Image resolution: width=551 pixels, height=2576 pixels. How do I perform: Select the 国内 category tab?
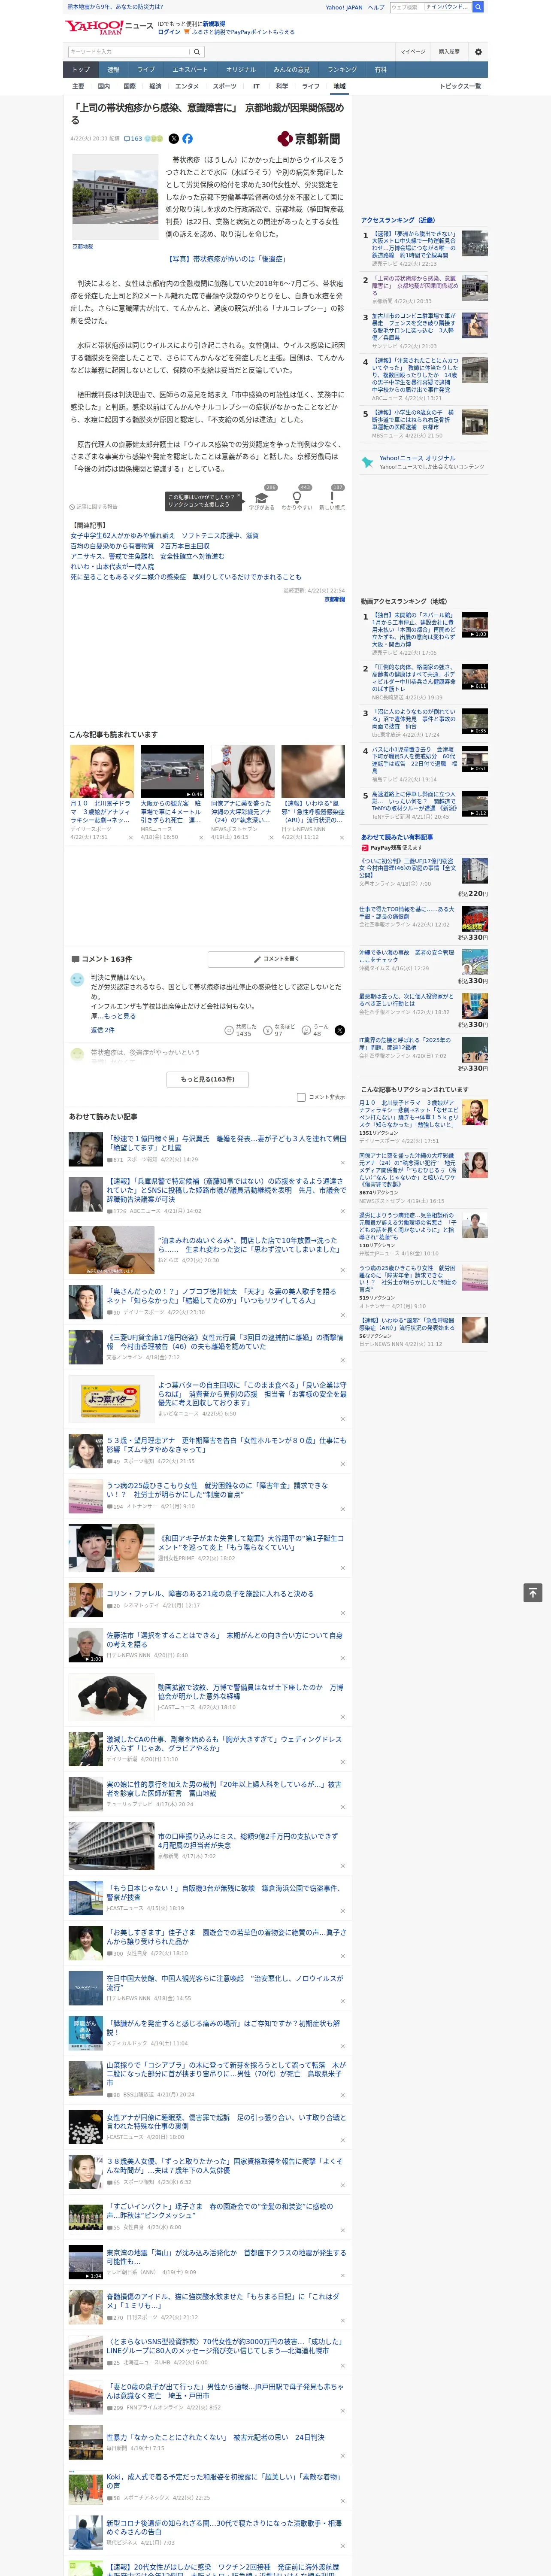(103, 86)
